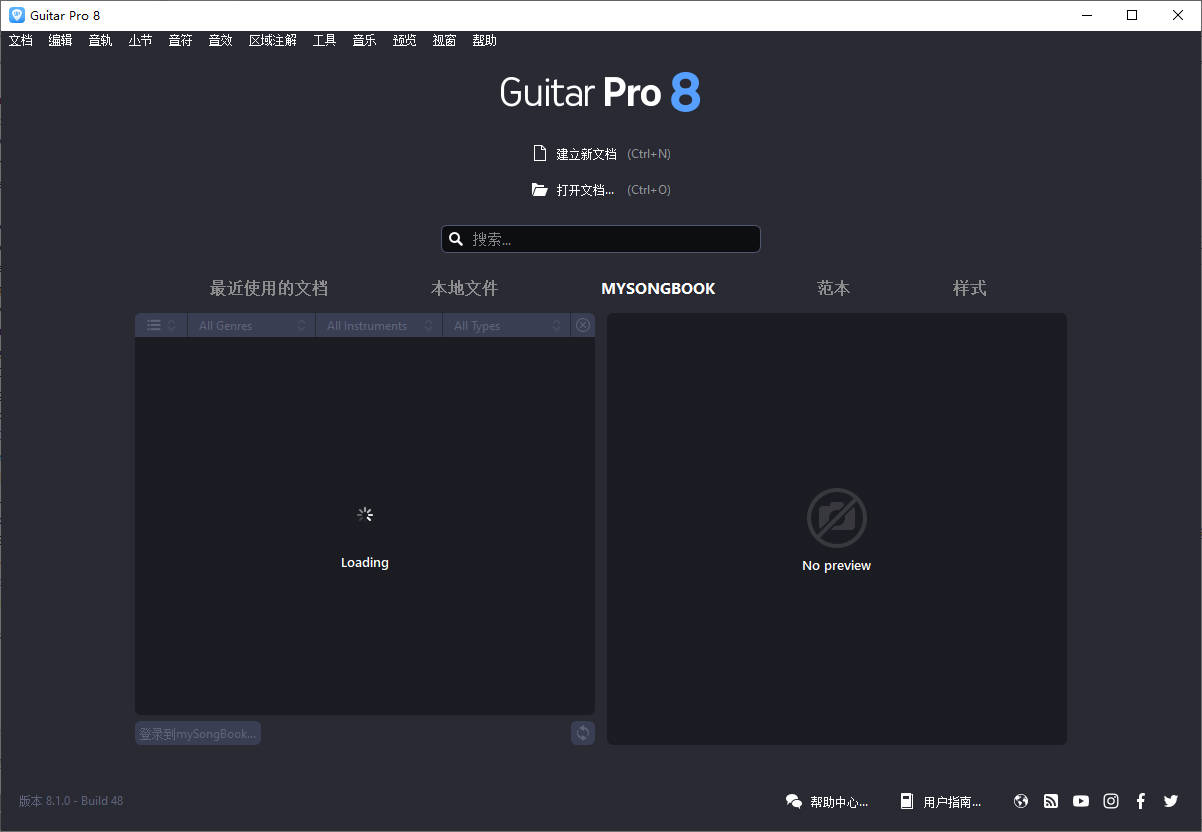Image resolution: width=1202 pixels, height=832 pixels.
Task: Open the 用户指南 user guide link
Action: [953, 801]
